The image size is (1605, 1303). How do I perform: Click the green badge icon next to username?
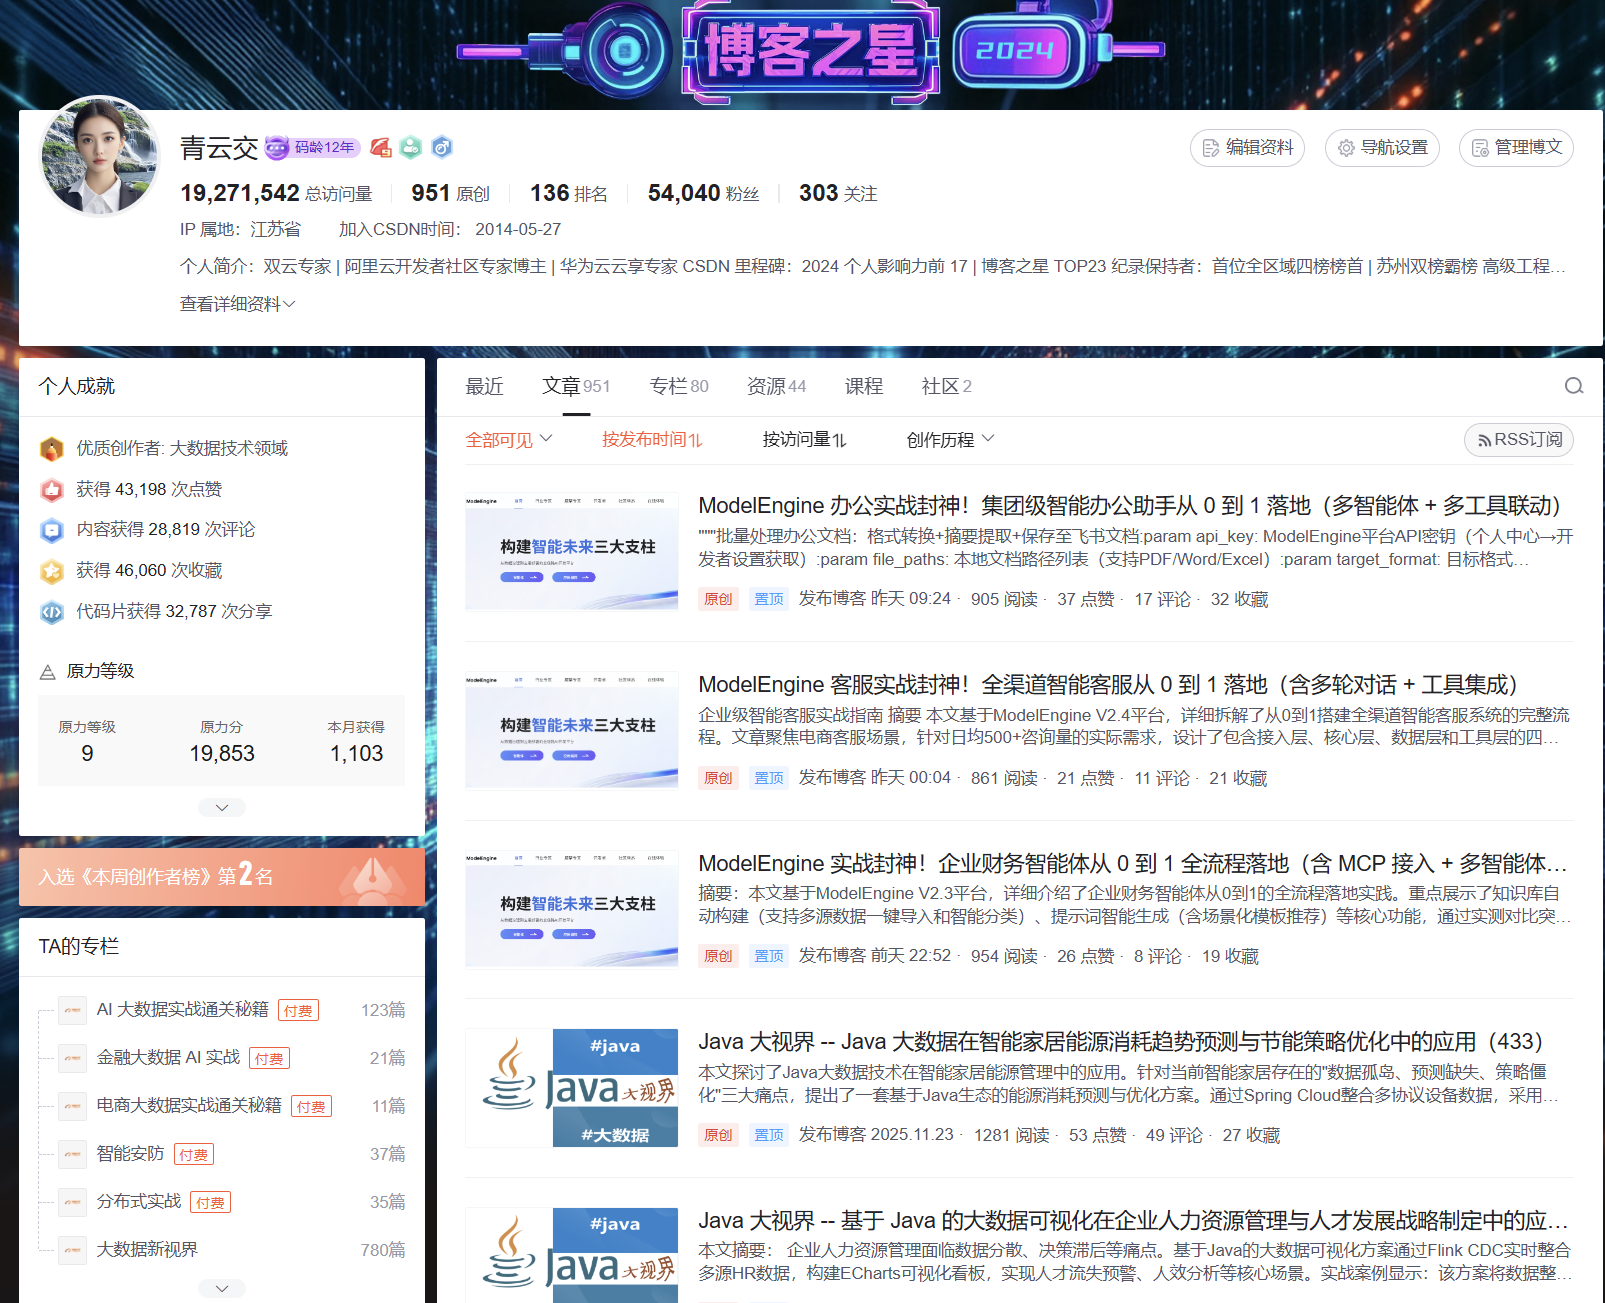pyautogui.click(x=411, y=147)
